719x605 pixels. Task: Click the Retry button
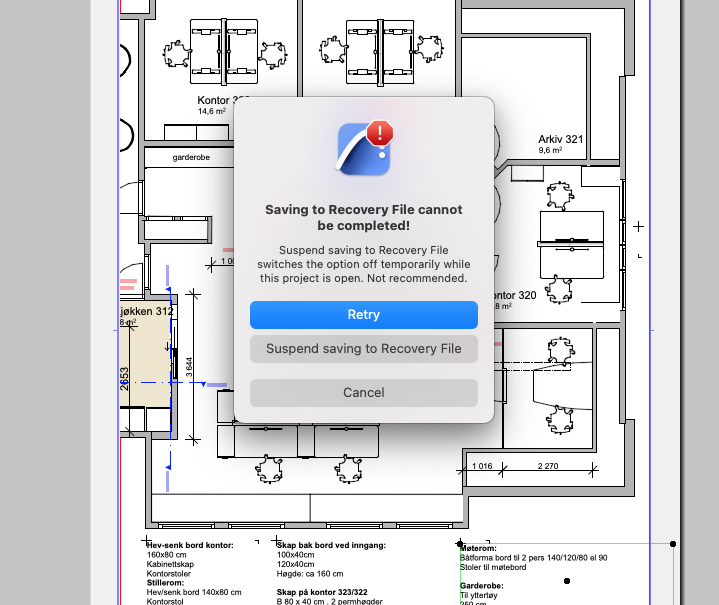(x=363, y=315)
